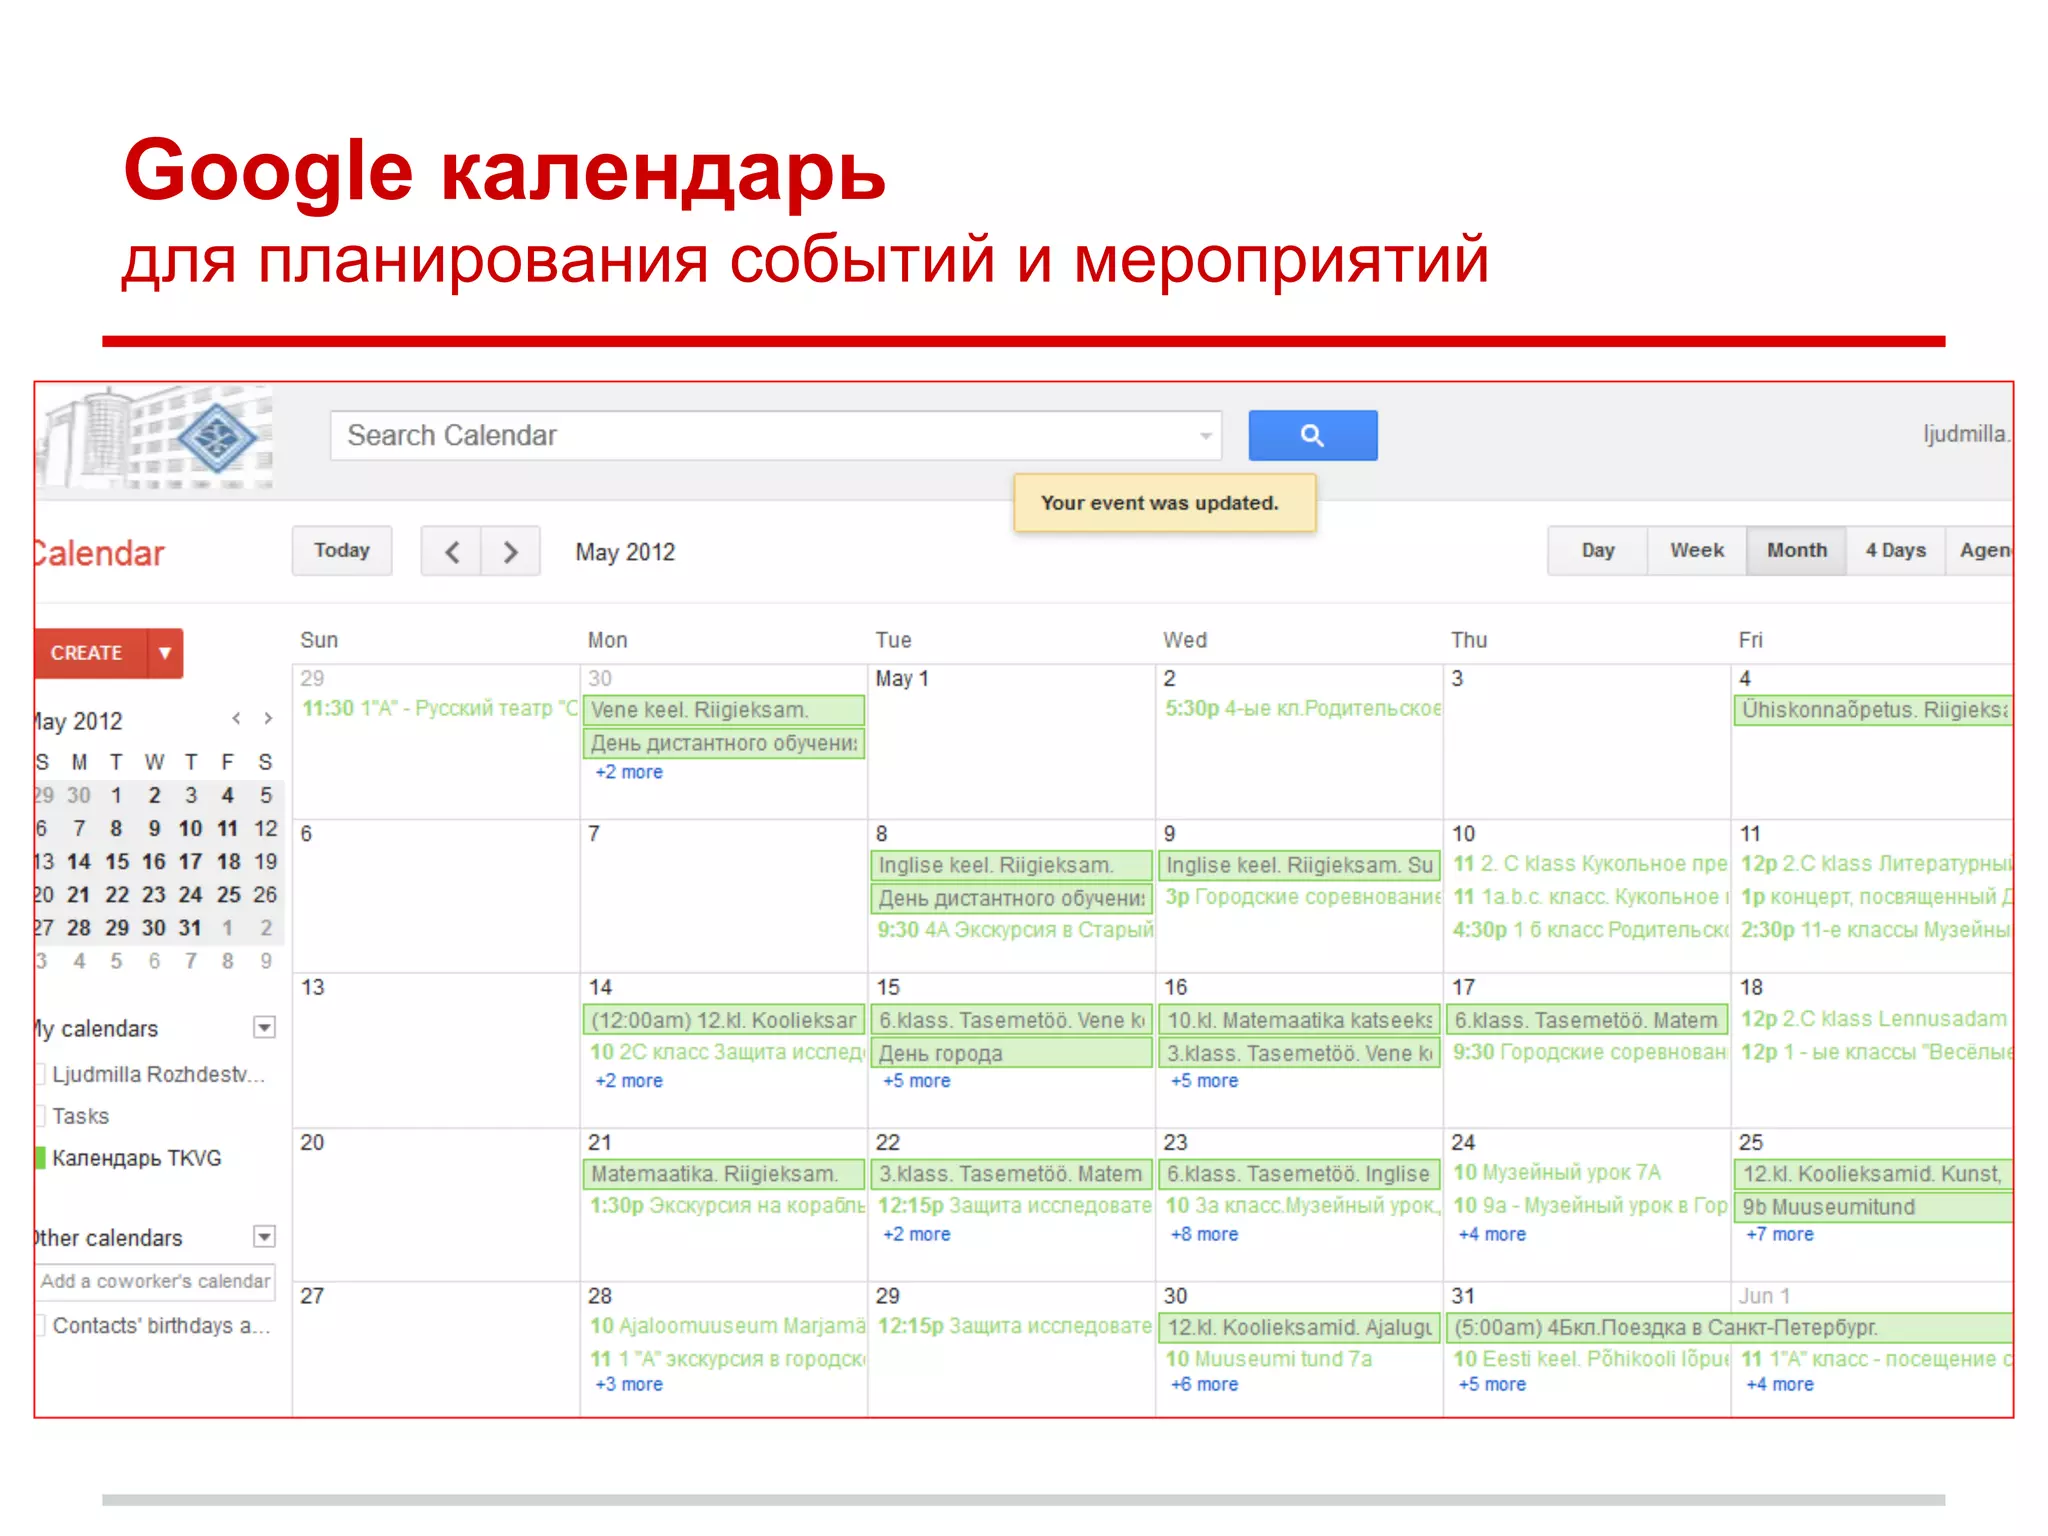This screenshot has width=2048, height=1536.
Task: Open 5:30p 4-ые кл.Родительское event
Action: click(1303, 709)
